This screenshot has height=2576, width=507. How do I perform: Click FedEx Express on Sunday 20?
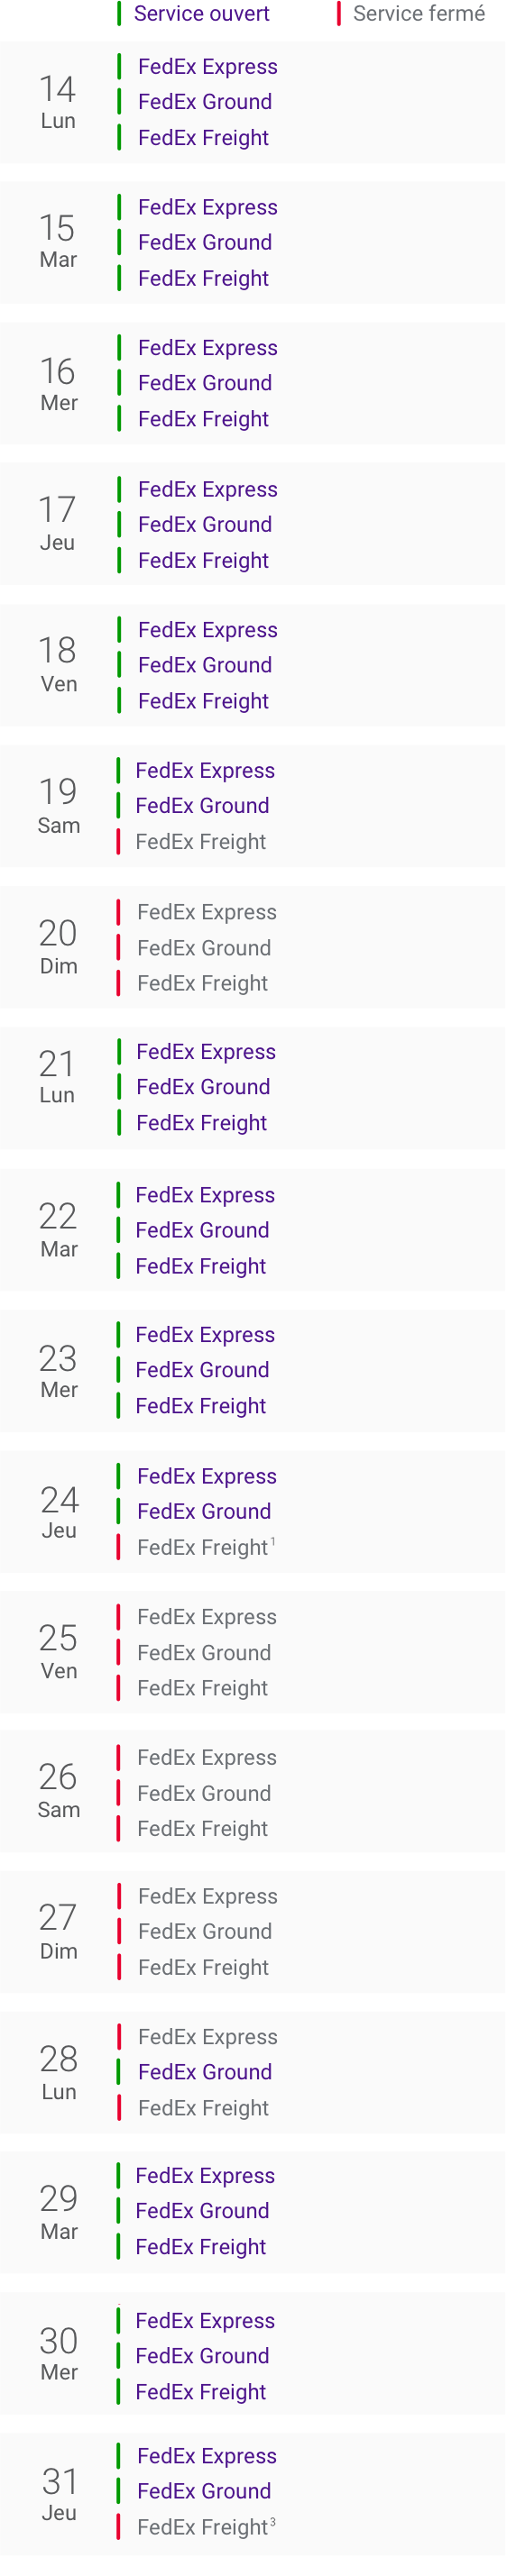pos(207,912)
